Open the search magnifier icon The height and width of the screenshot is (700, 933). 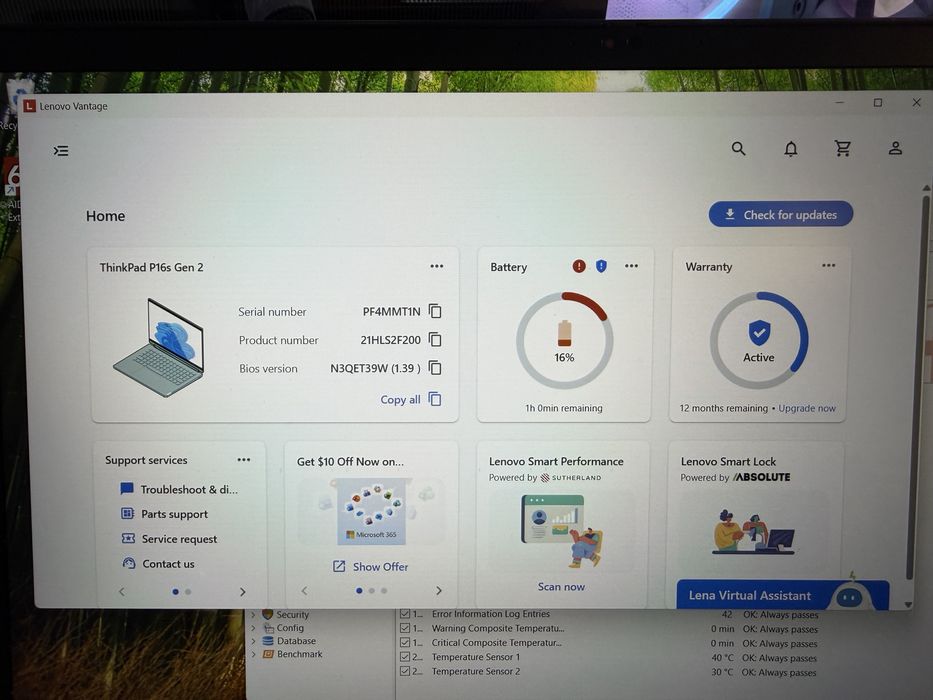click(x=738, y=149)
